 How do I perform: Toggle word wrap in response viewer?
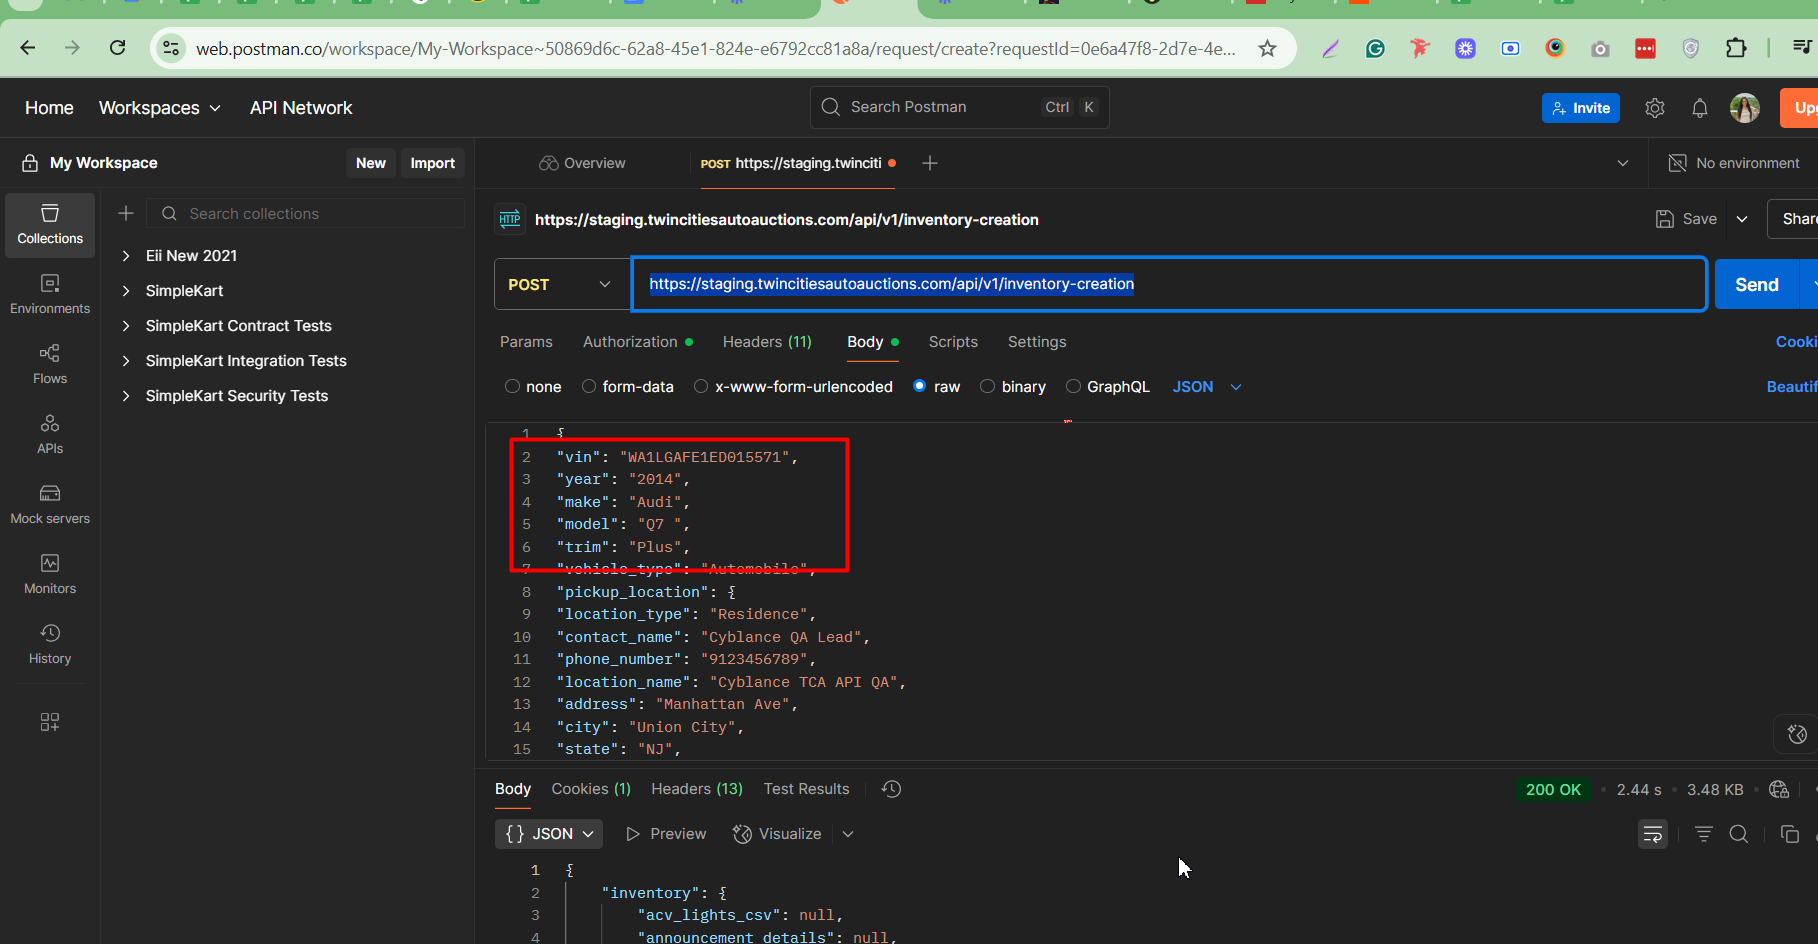1653,834
